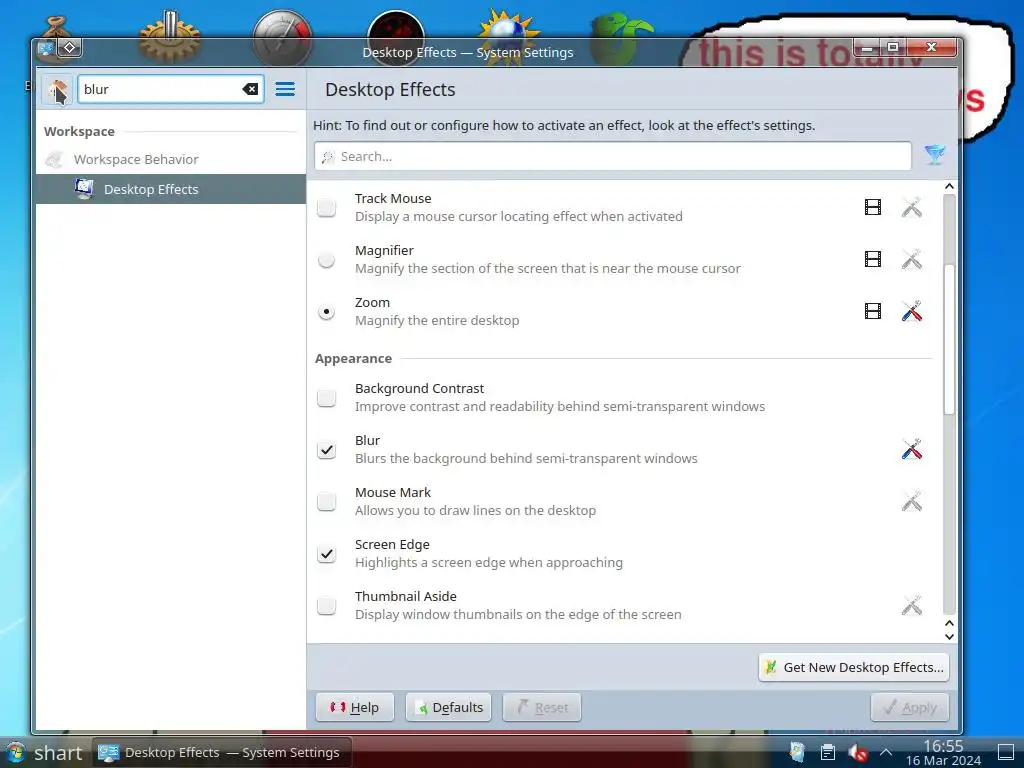Select the Zoom radio button
This screenshot has height=768, width=1024.
click(327, 312)
